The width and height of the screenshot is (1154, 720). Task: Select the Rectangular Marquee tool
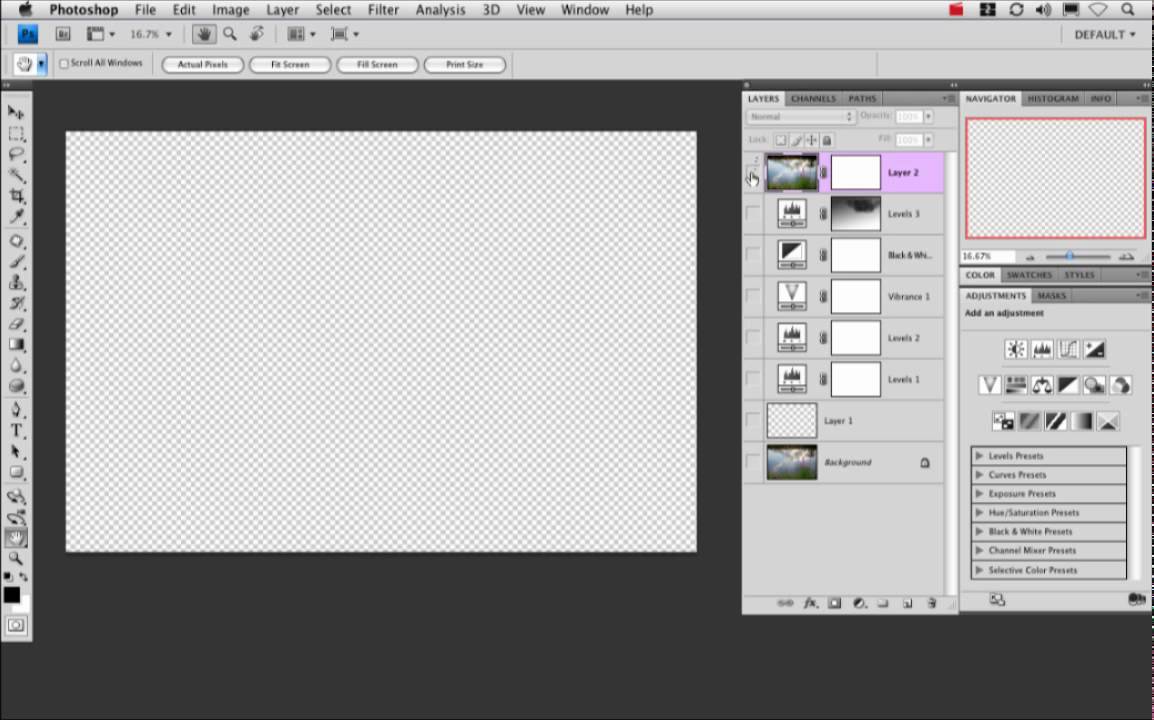coord(15,134)
